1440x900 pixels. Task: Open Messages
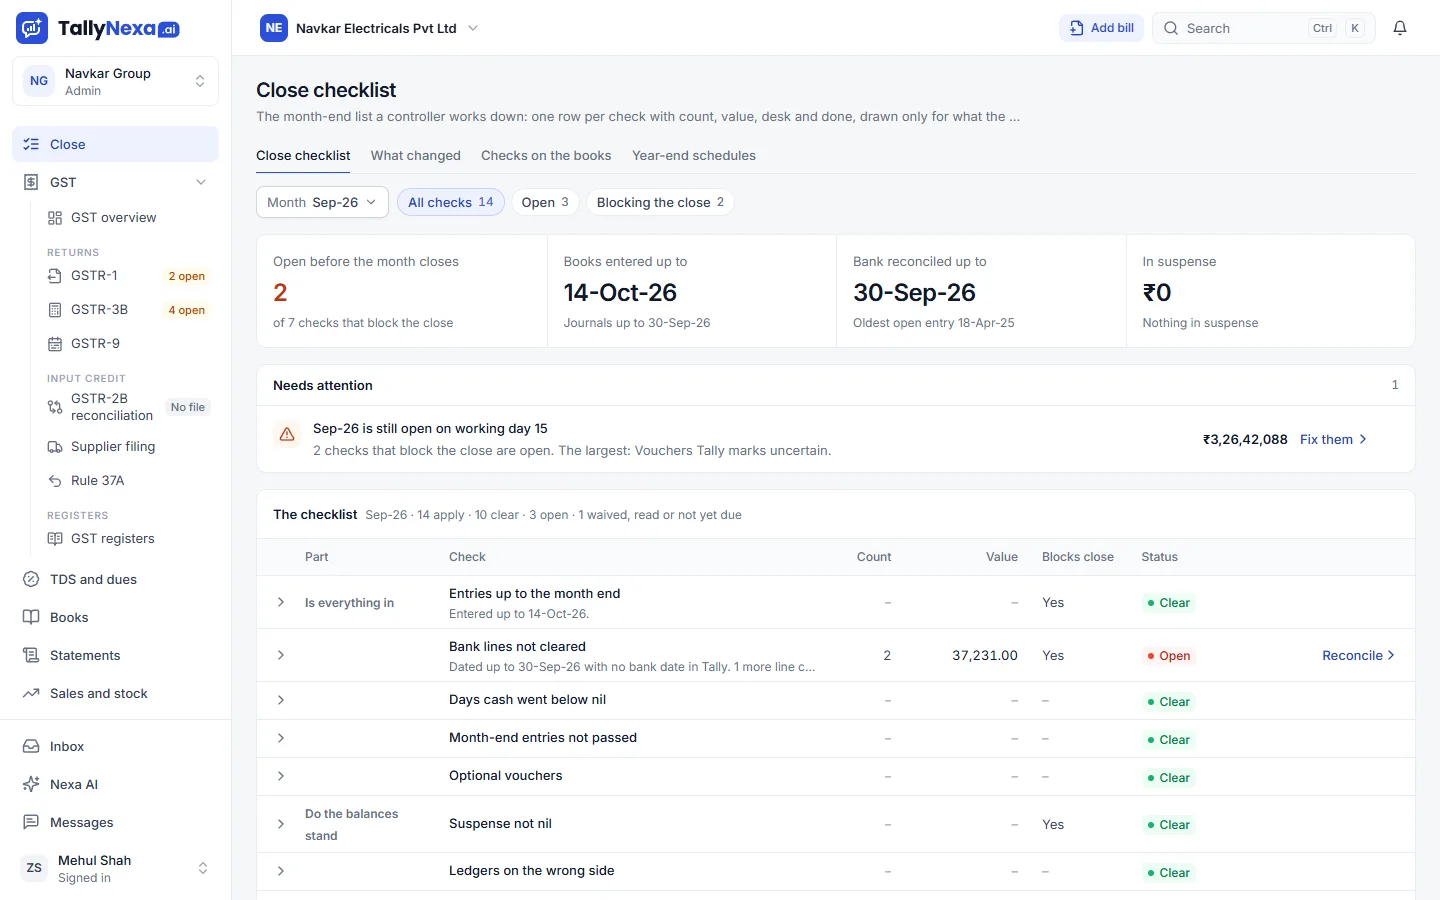(115, 822)
